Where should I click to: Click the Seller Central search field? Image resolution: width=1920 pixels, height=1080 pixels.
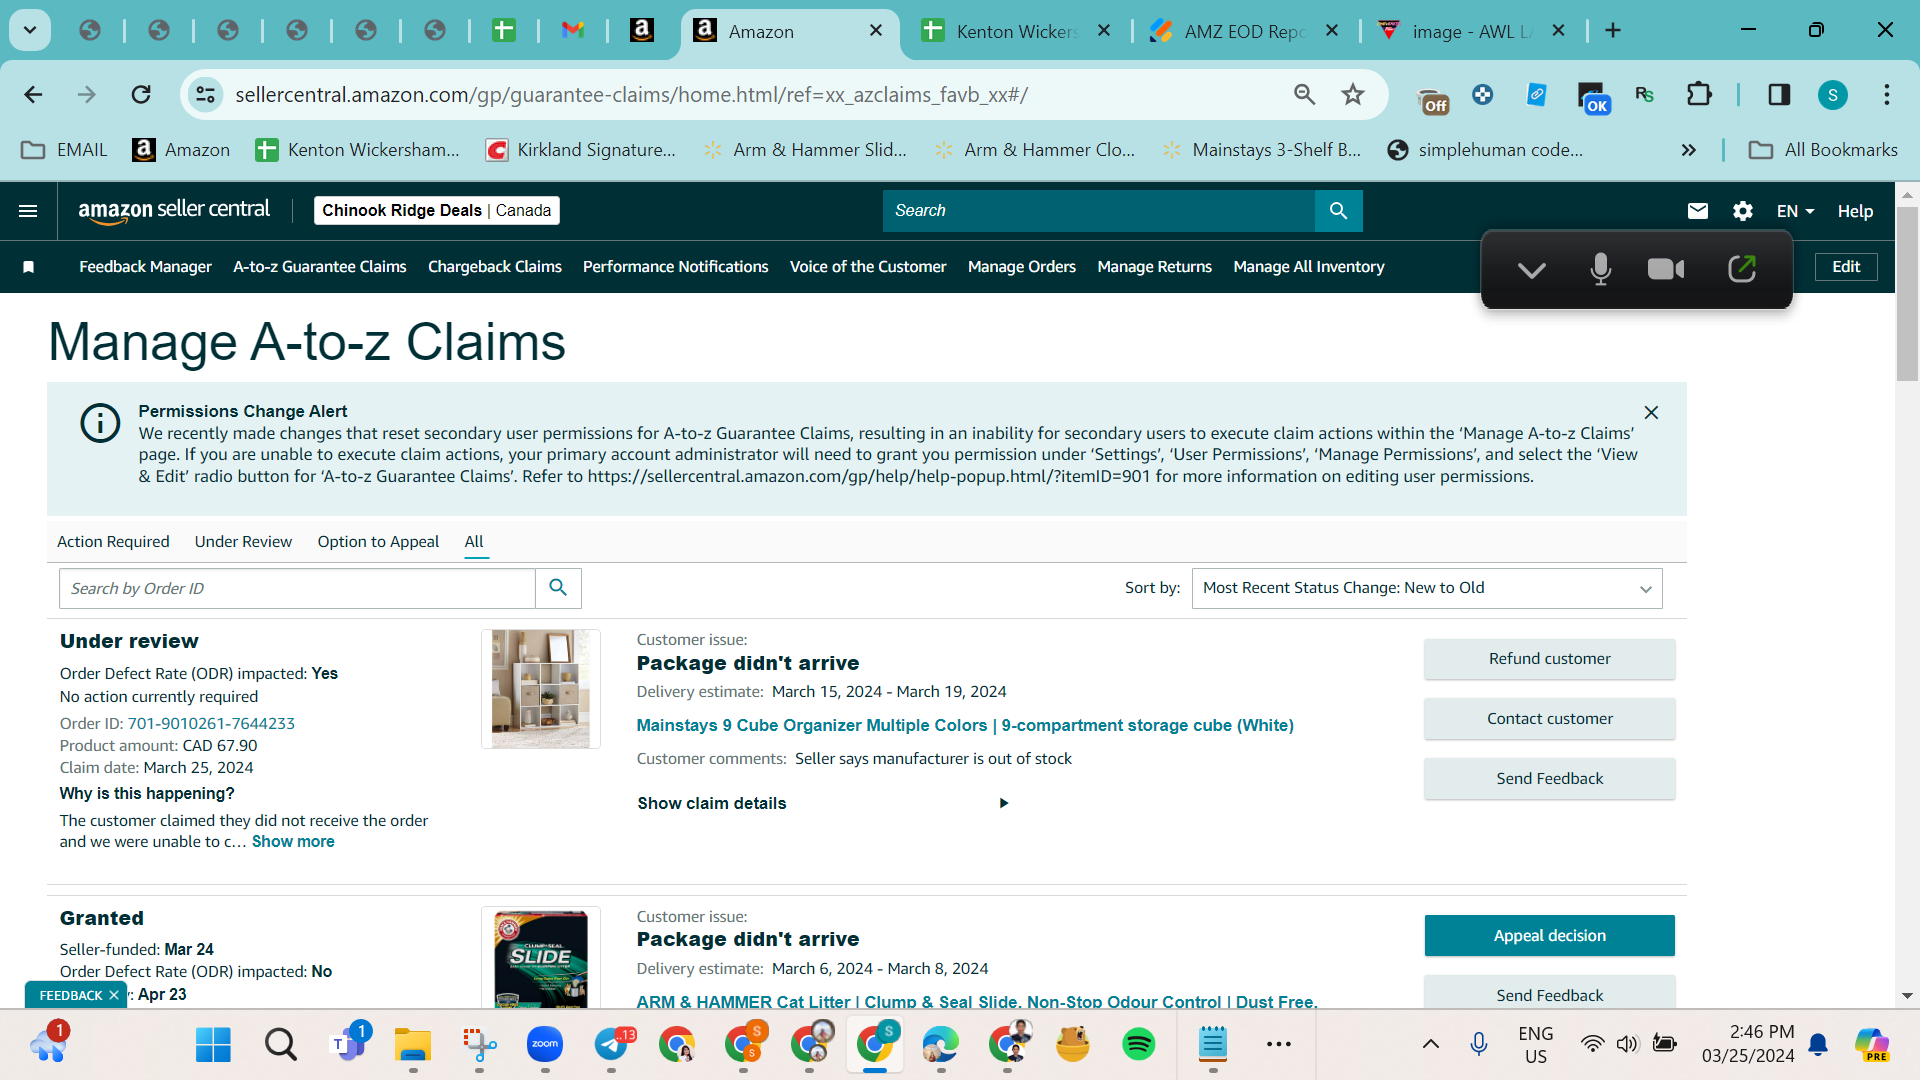pos(1099,211)
